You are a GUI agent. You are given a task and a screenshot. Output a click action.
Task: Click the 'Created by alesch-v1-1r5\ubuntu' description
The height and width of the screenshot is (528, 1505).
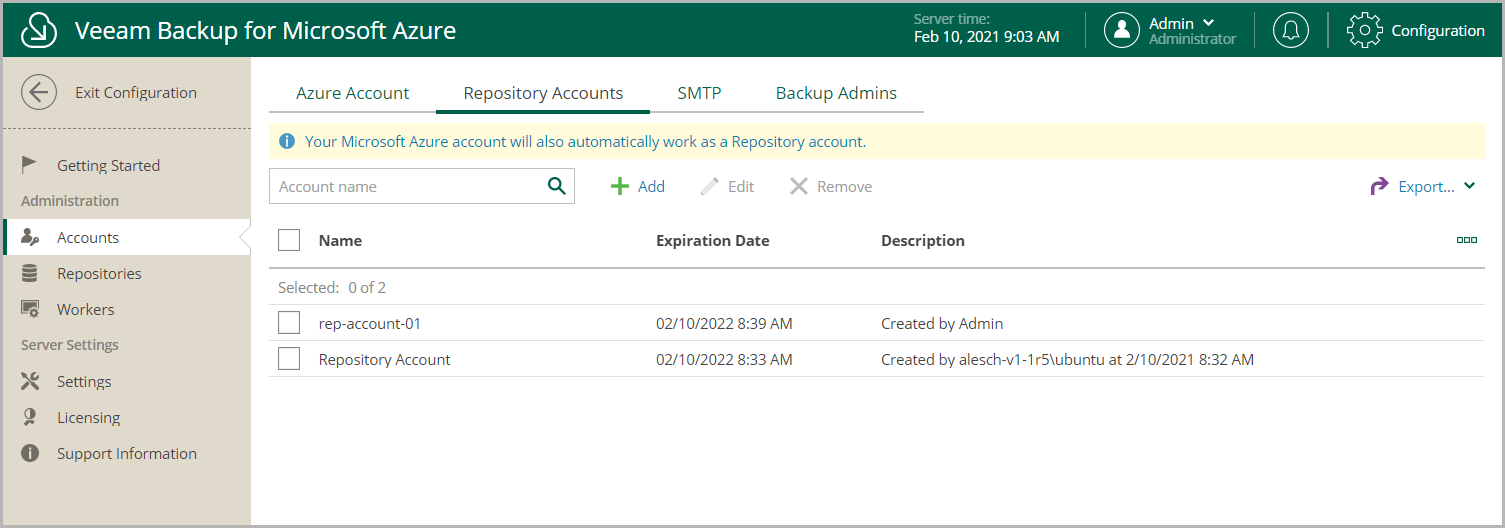pyautogui.click(x=1067, y=359)
